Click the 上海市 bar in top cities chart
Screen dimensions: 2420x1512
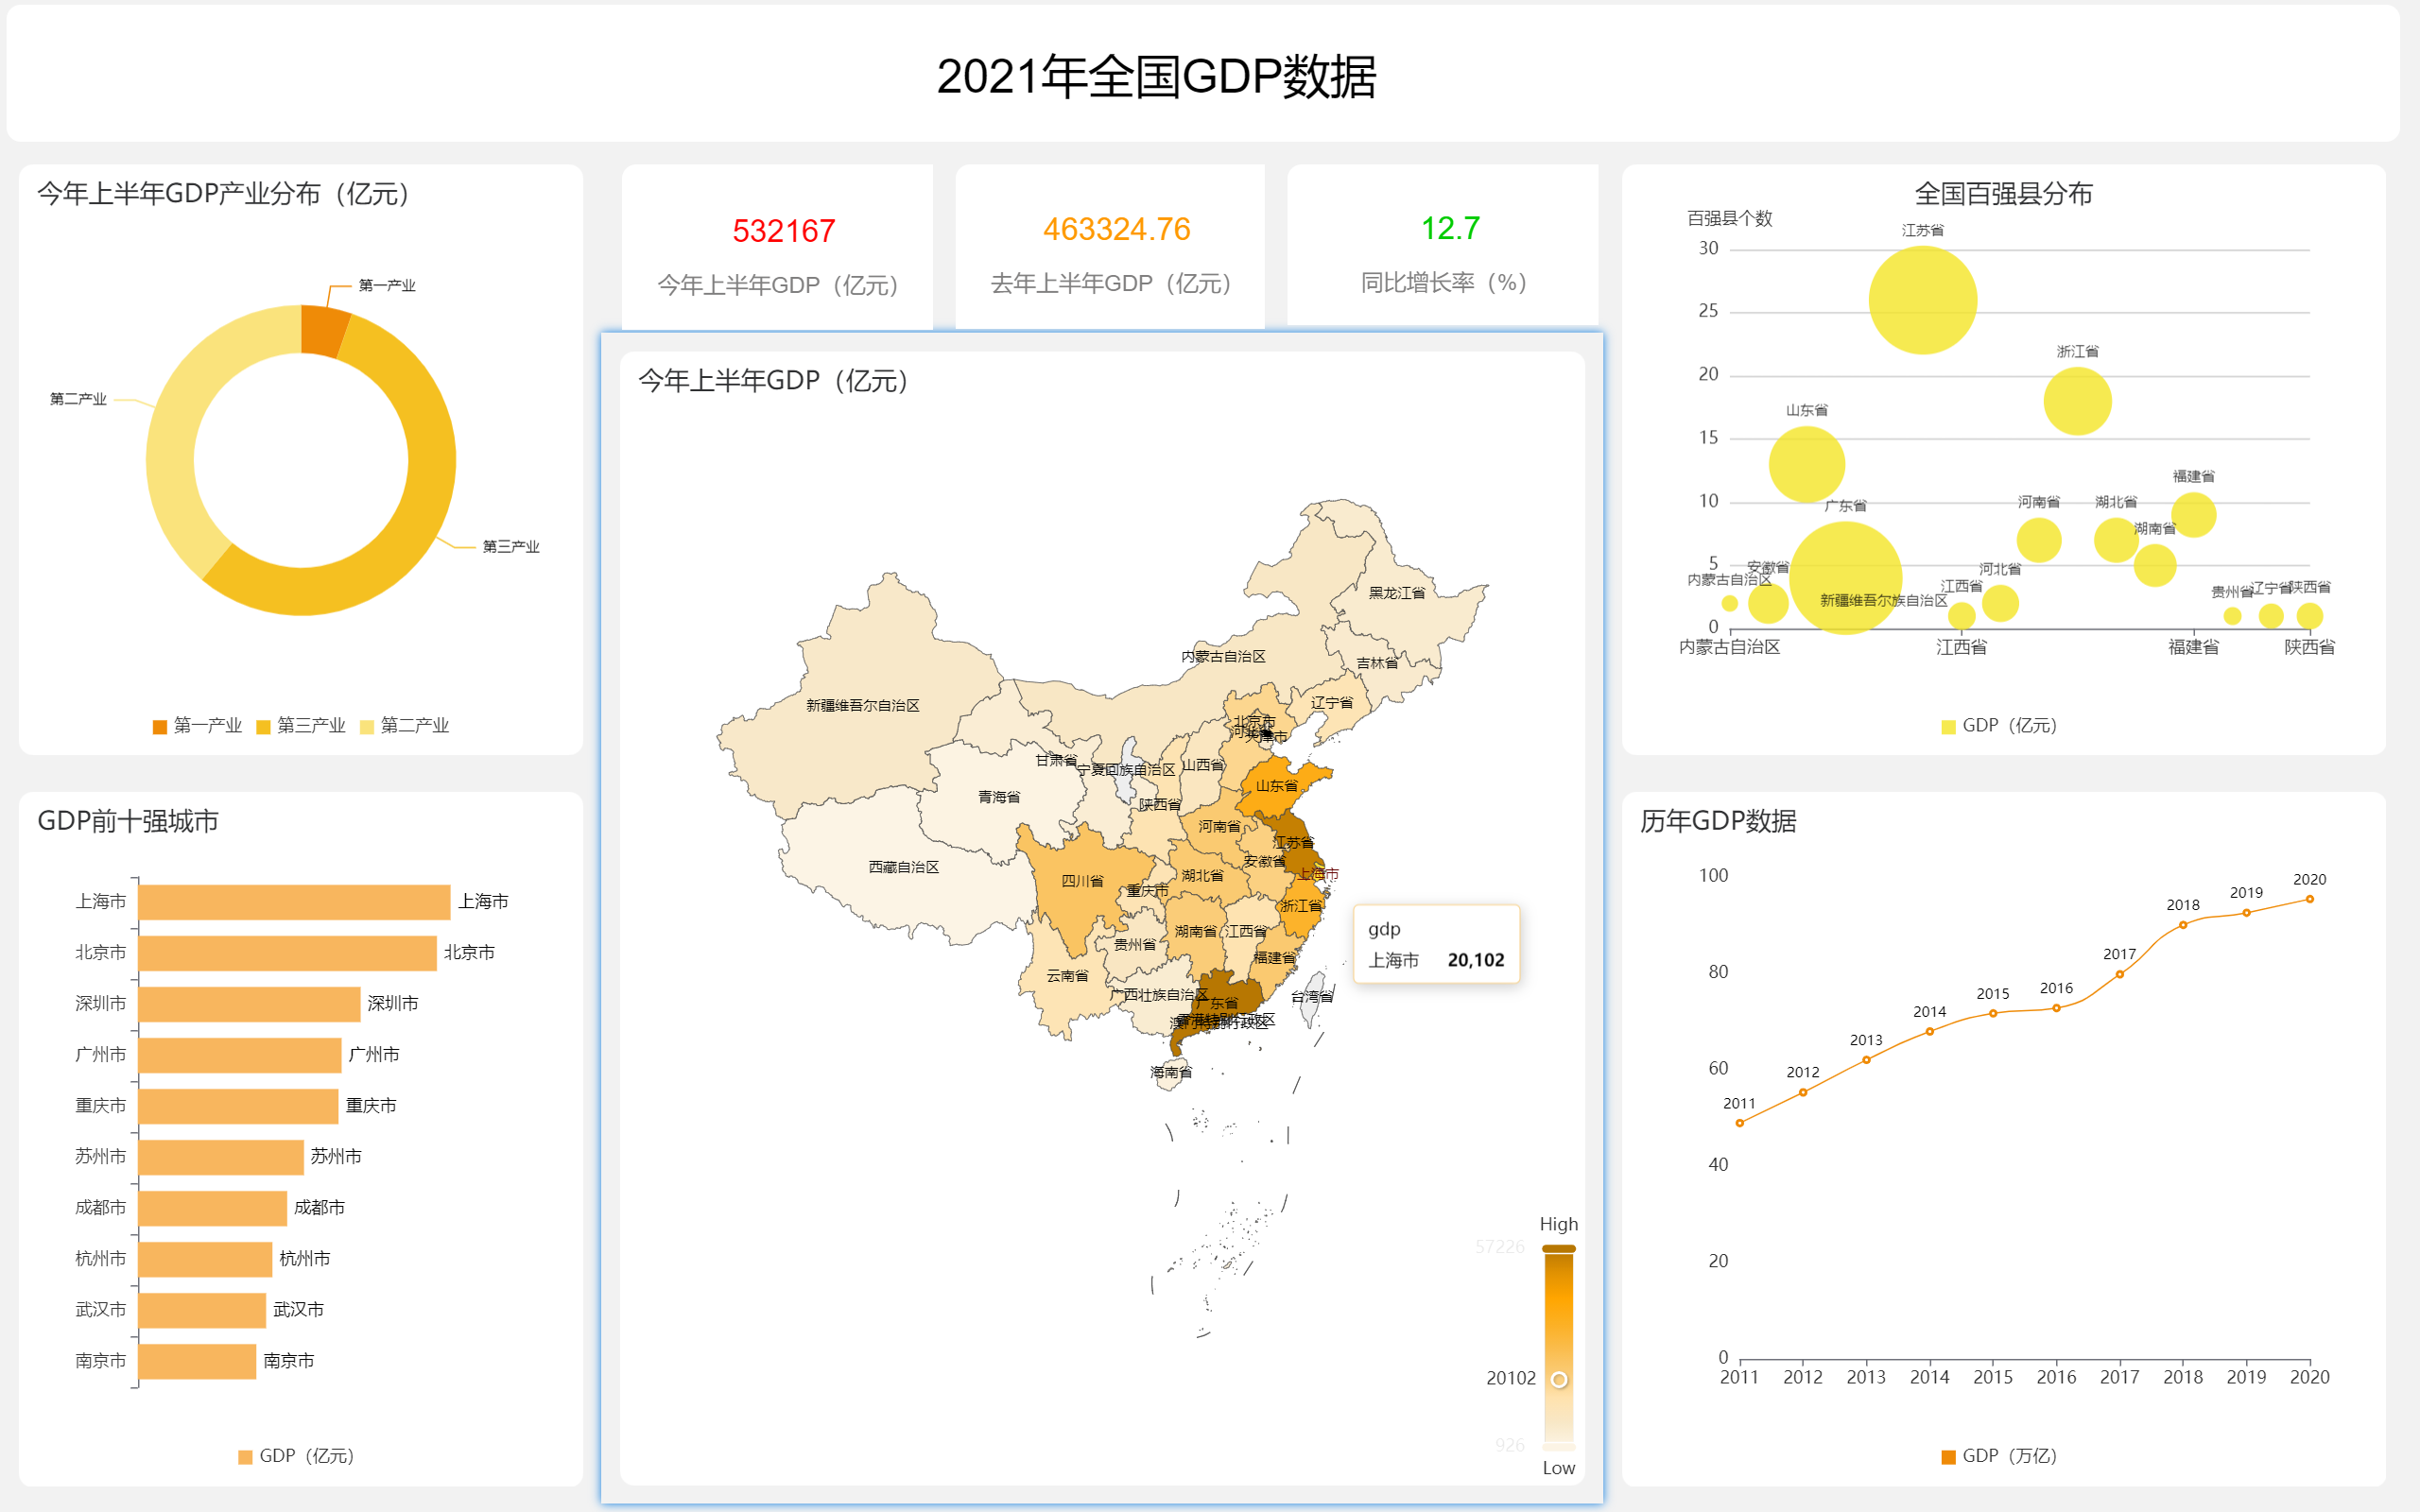(294, 902)
